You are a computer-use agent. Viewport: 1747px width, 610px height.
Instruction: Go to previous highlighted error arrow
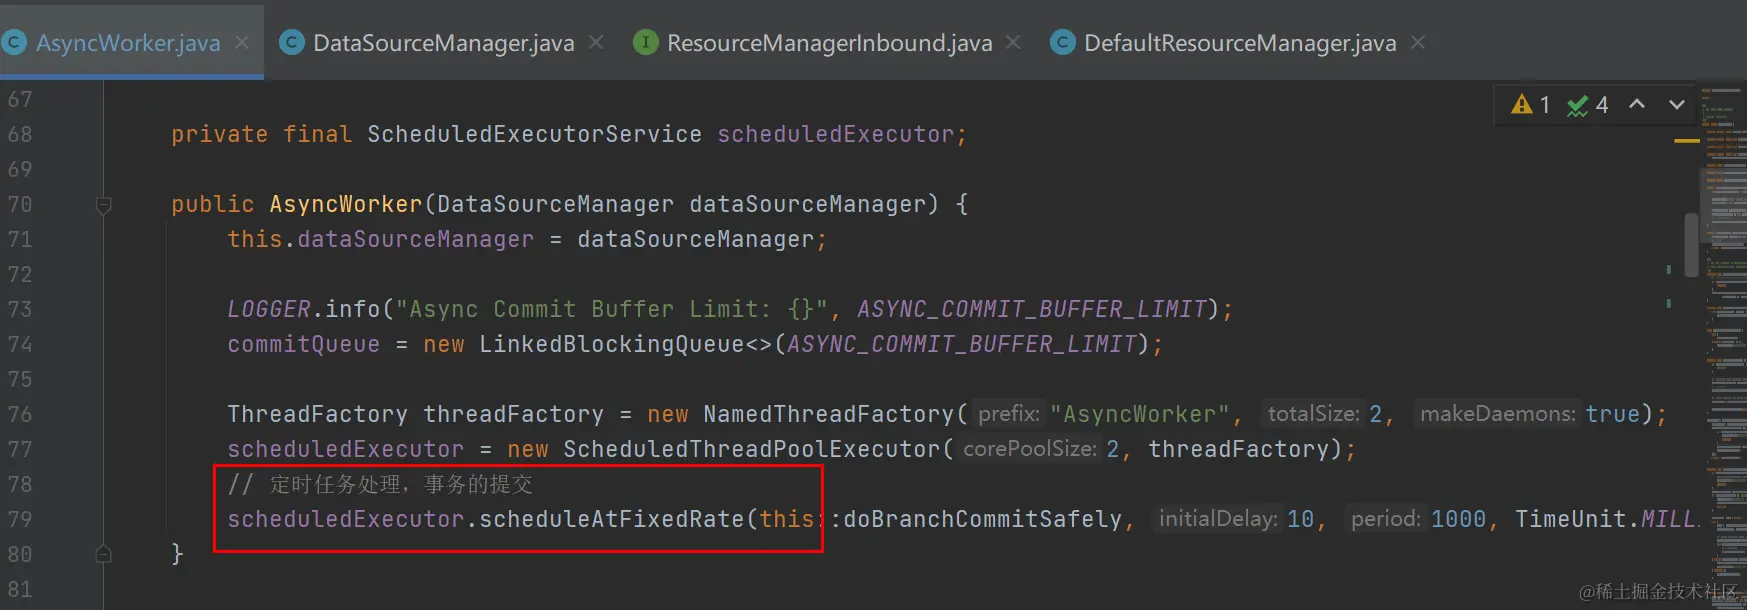(x=1637, y=104)
